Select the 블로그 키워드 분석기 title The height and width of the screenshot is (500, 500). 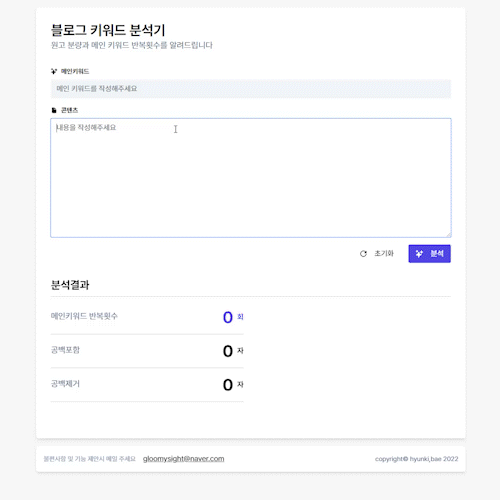click(108, 30)
